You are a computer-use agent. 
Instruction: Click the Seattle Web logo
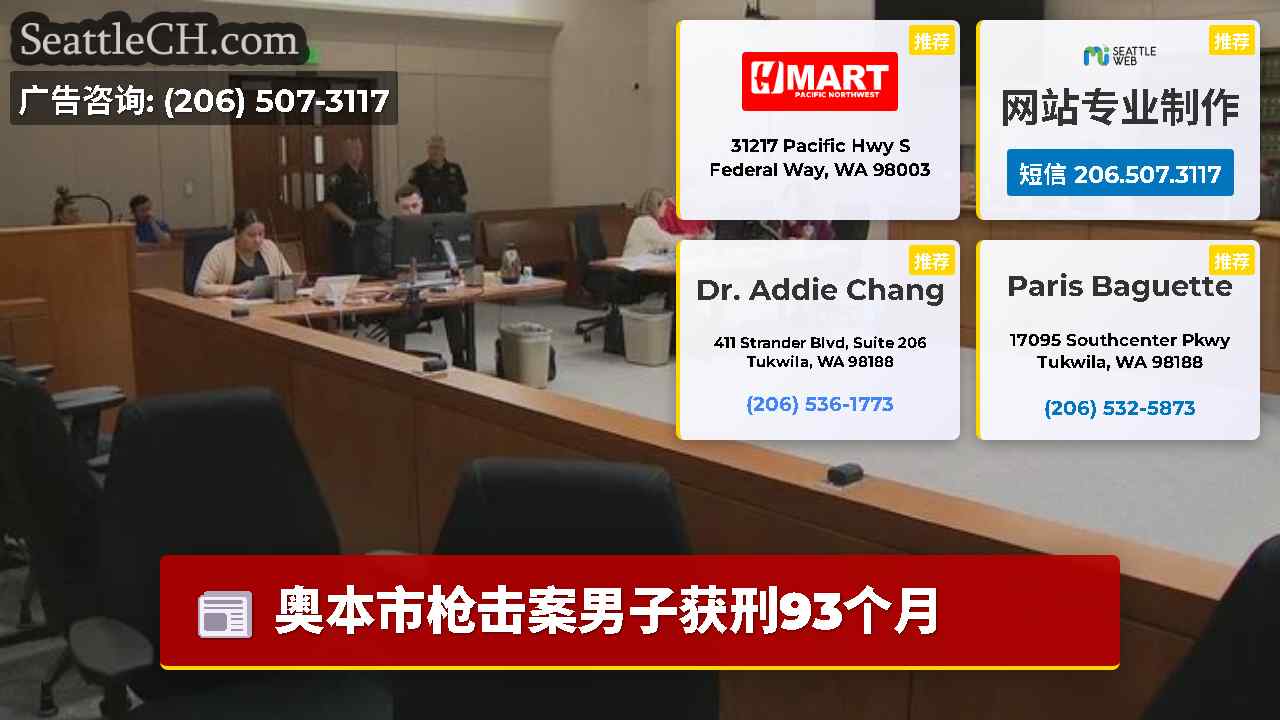pos(1119,56)
